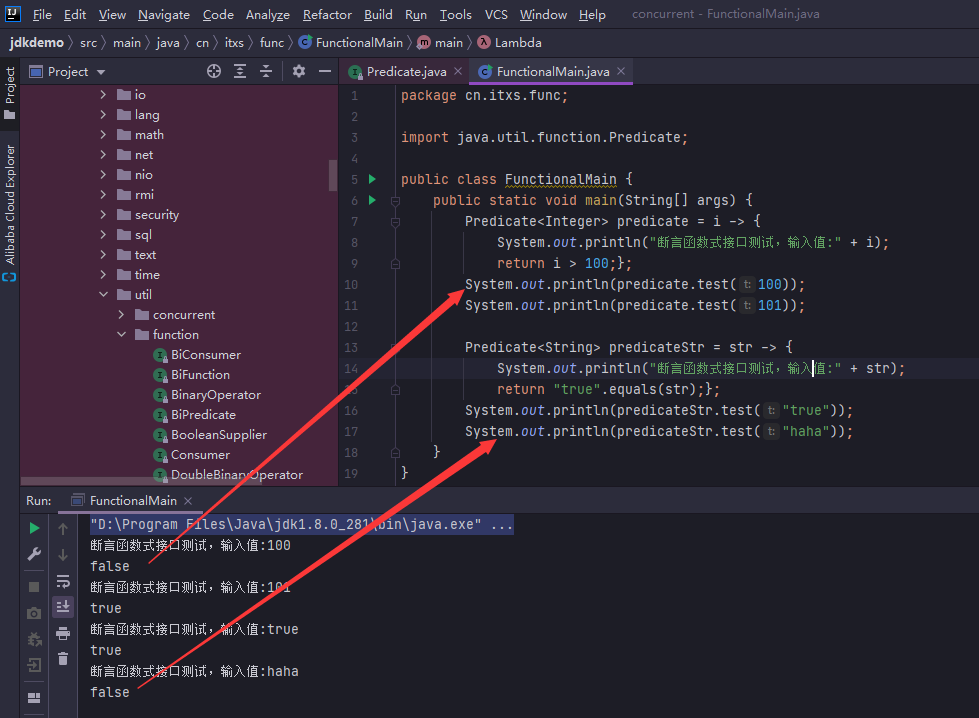
Task: Click jdkdemo breadcrumb
Action: coord(36,42)
